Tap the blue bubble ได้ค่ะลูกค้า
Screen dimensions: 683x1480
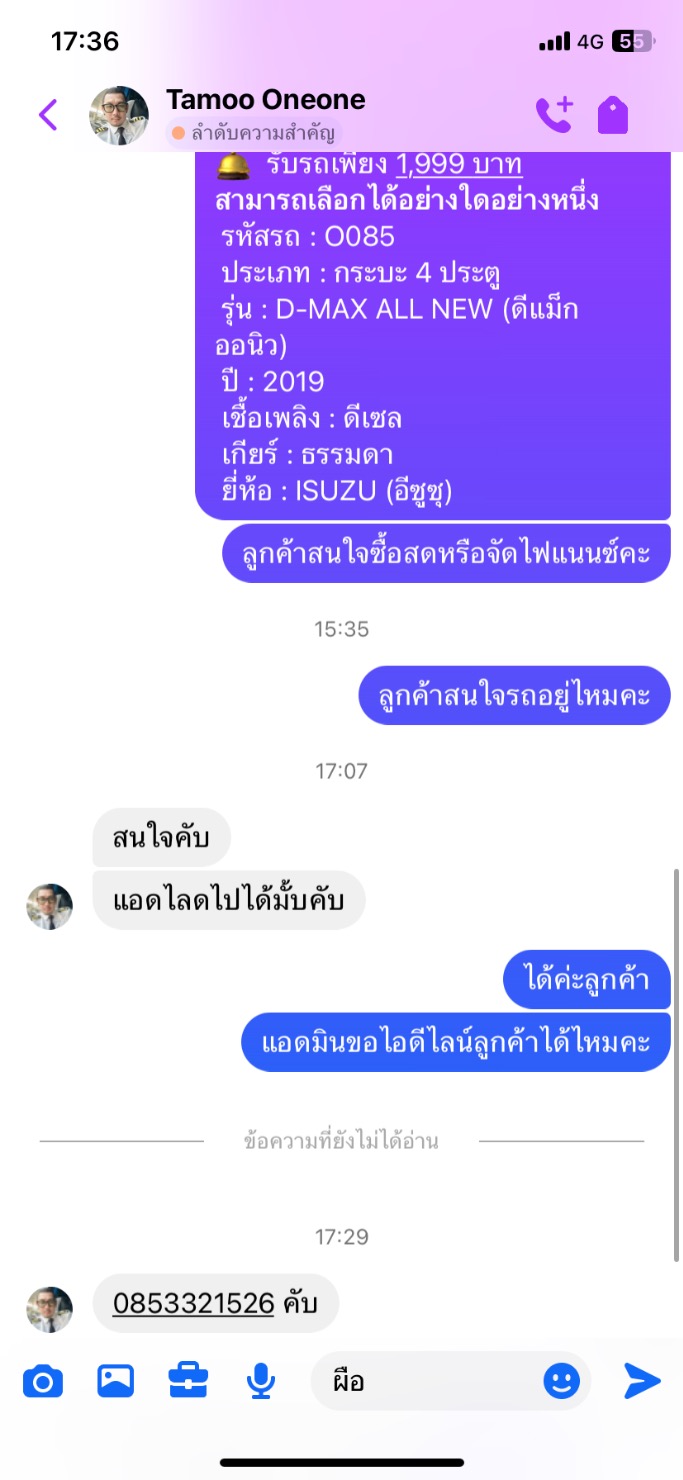(x=587, y=979)
